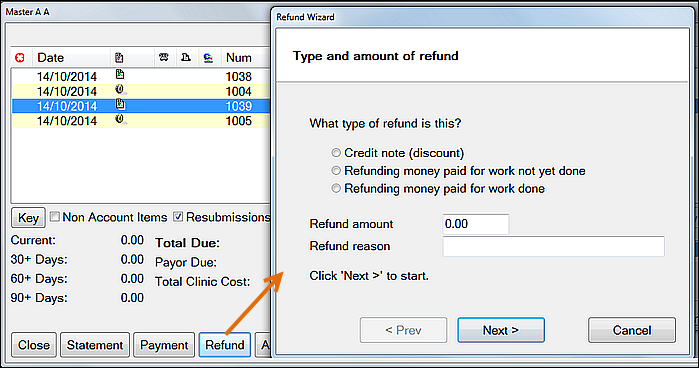The image size is (699, 368).
Task: Select the date in highlighted row 1039
Action: click(67, 106)
